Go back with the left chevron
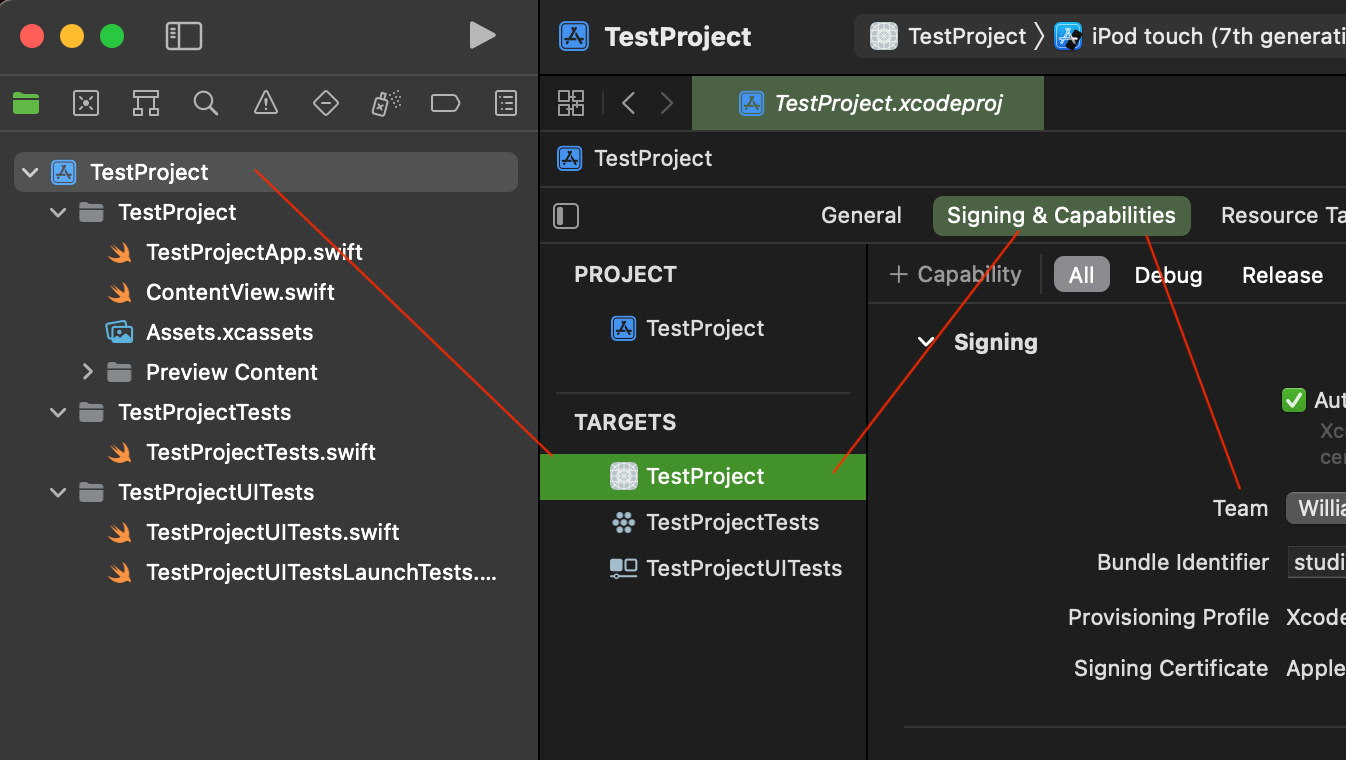 click(628, 103)
